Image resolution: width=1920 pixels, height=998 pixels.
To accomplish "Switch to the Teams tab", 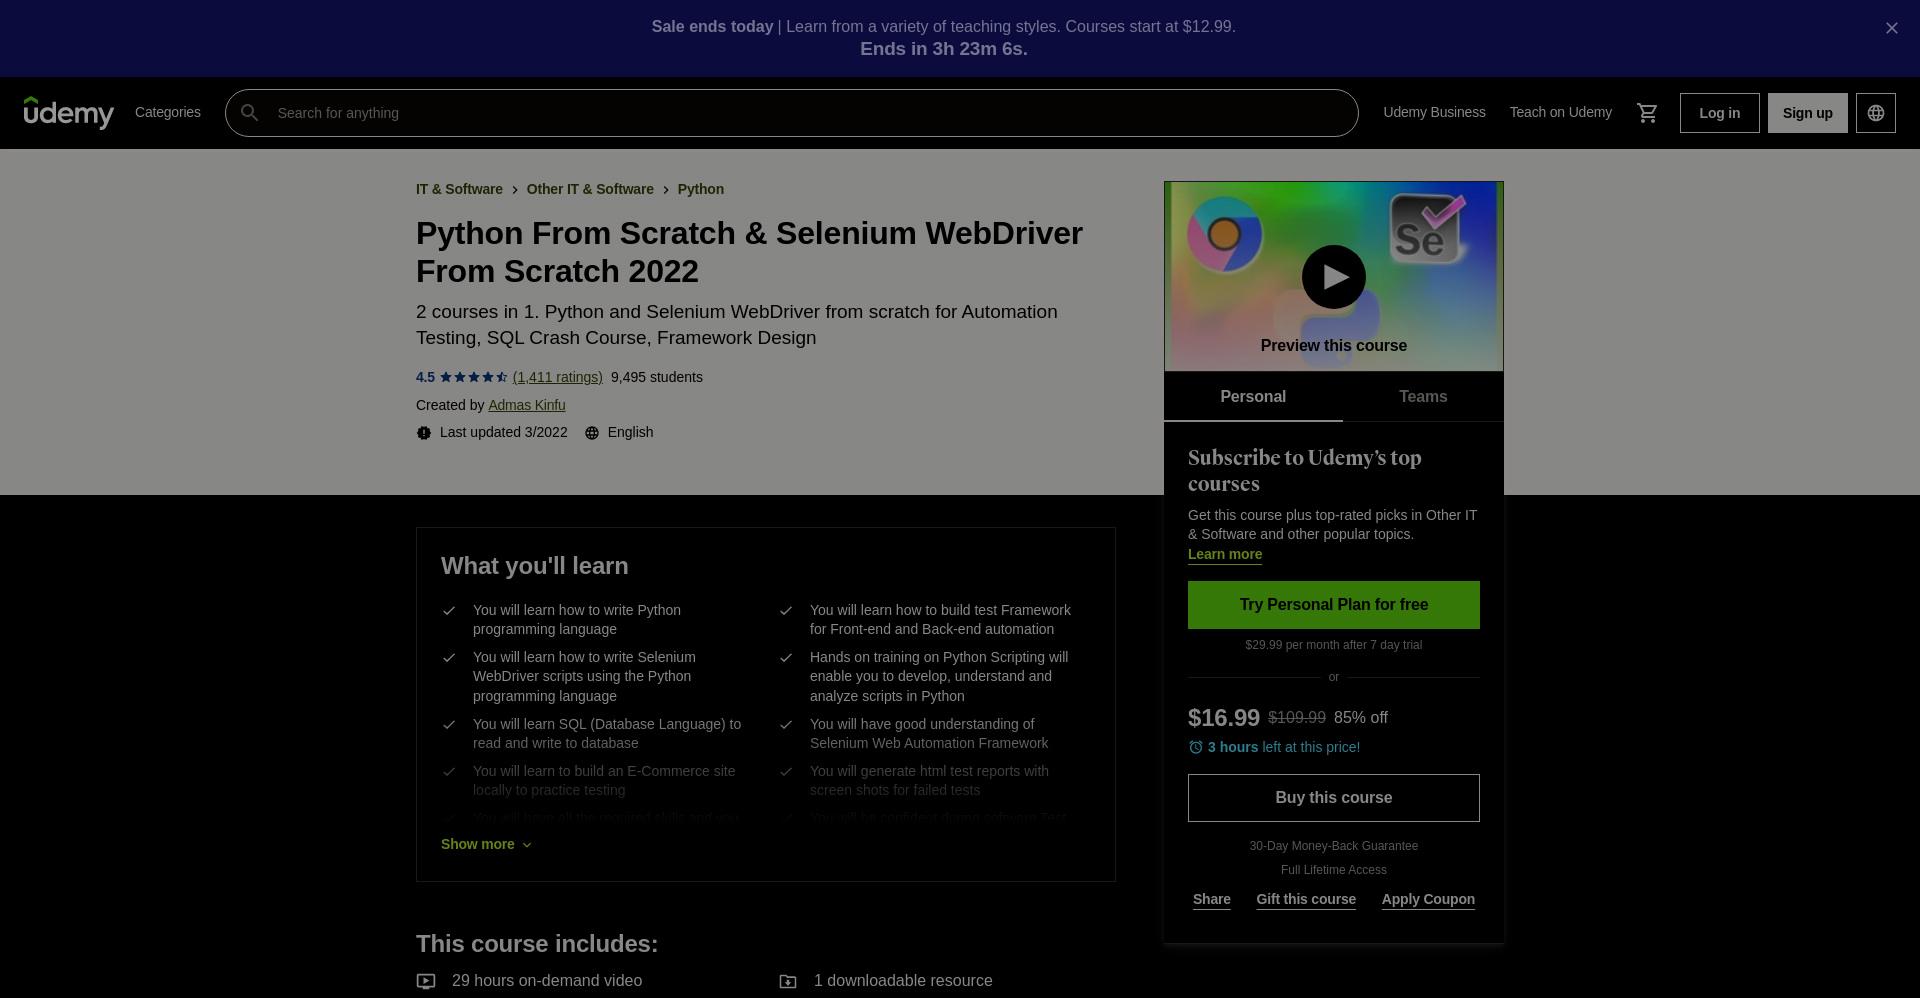I will 1423,397.
